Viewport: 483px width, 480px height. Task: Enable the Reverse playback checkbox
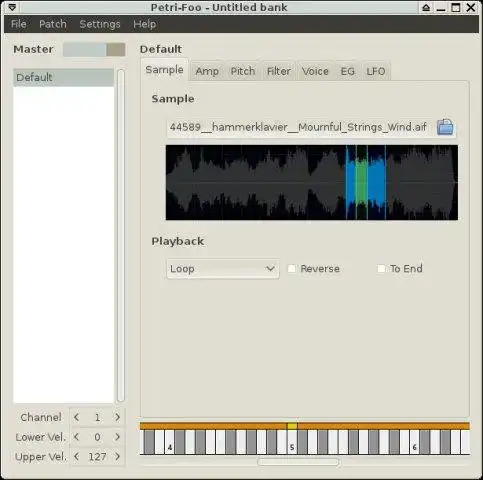291,269
